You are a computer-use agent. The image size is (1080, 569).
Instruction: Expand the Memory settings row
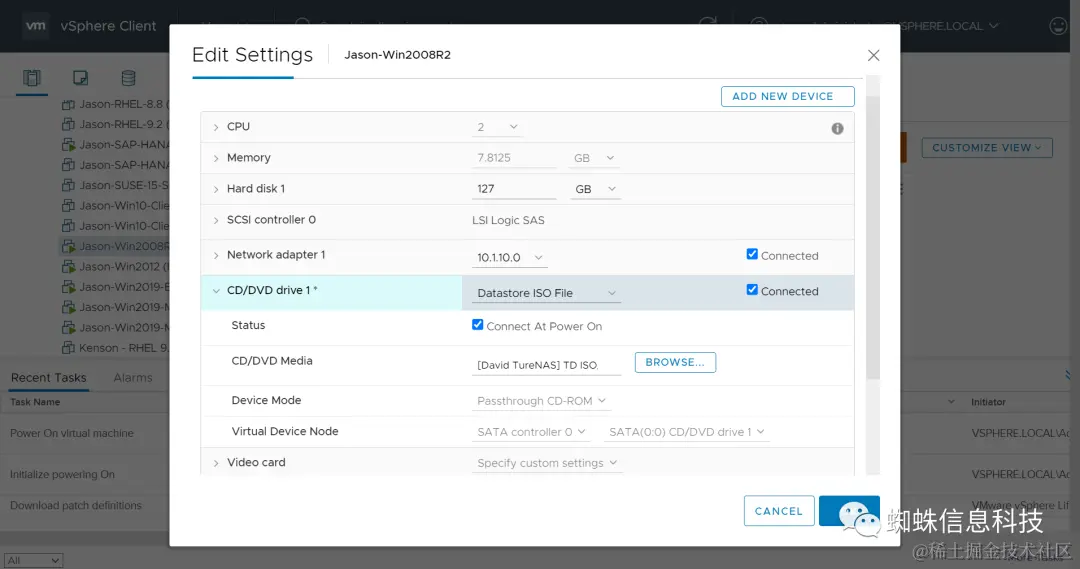pyautogui.click(x=216, y=158)
